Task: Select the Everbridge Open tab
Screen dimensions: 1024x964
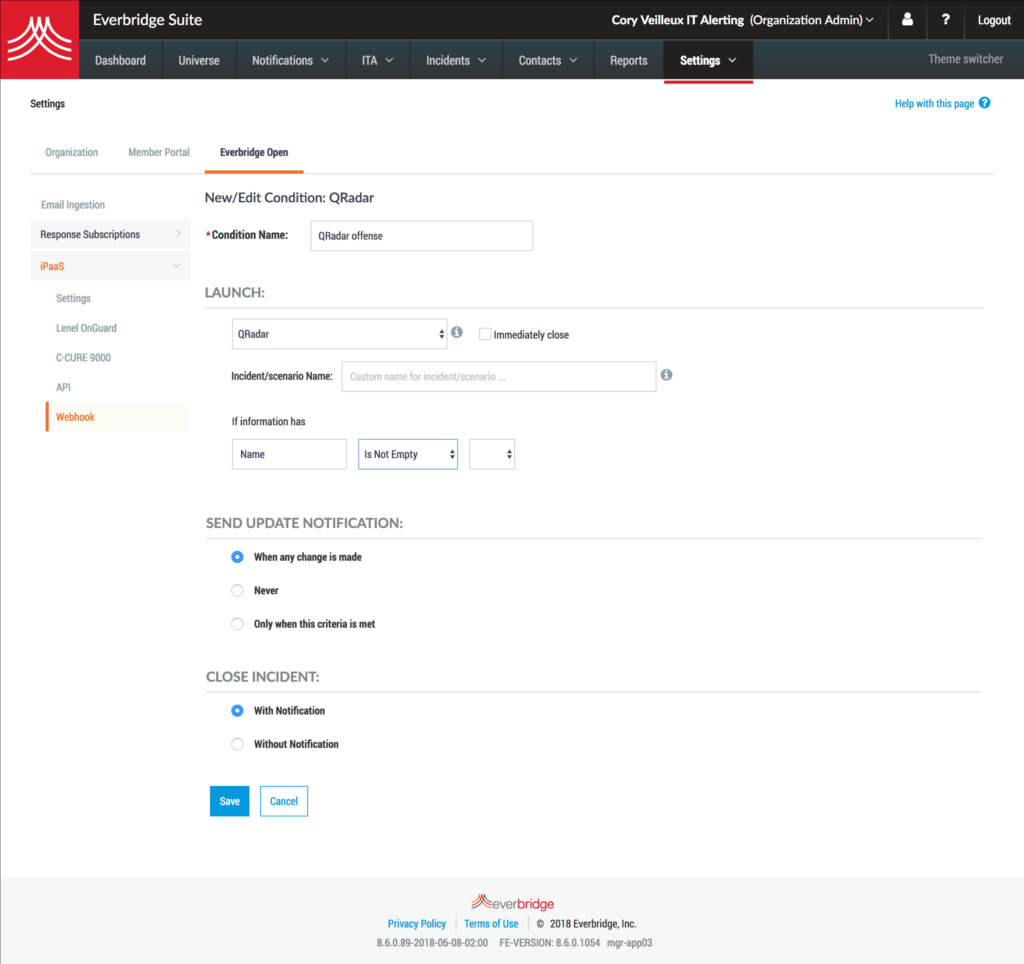Action: click(254, 152)
